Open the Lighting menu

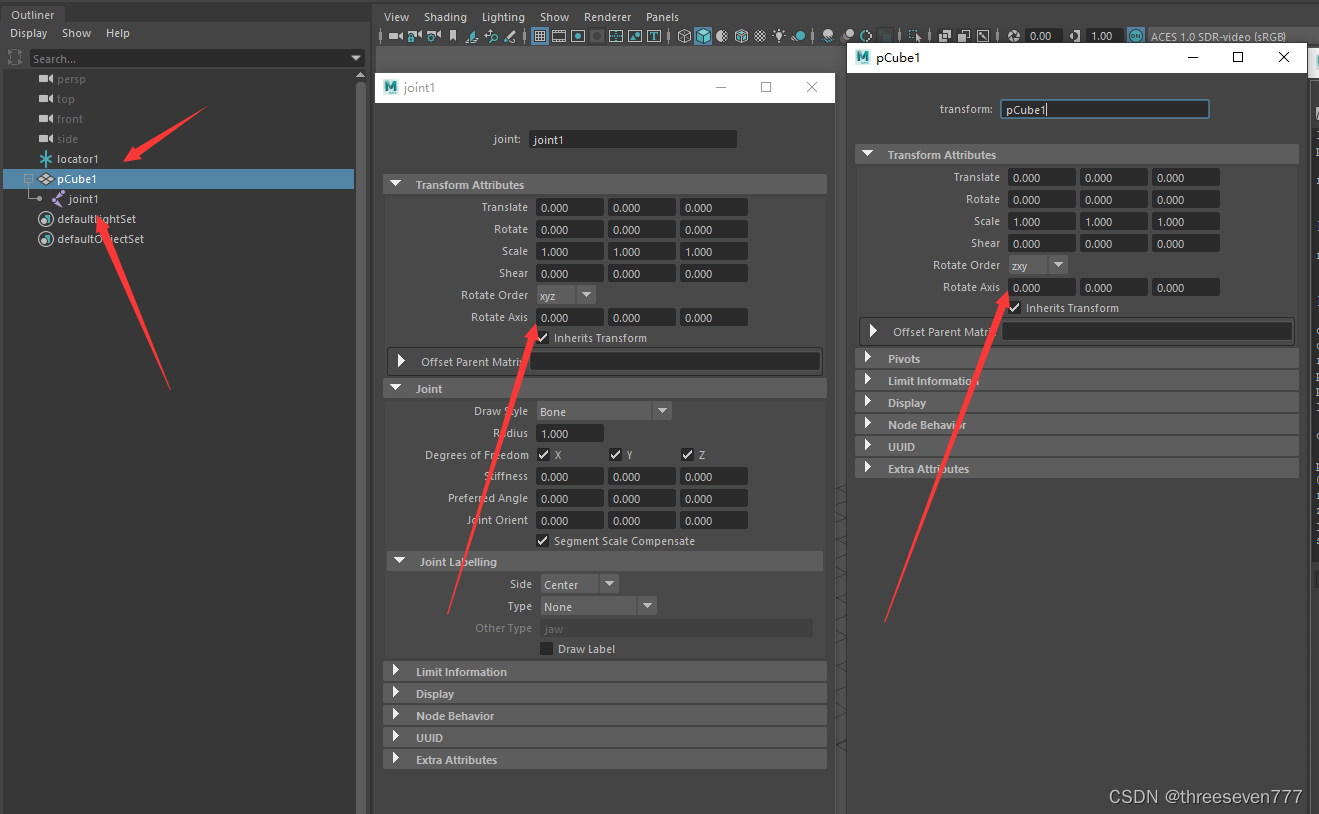point(503,17)
